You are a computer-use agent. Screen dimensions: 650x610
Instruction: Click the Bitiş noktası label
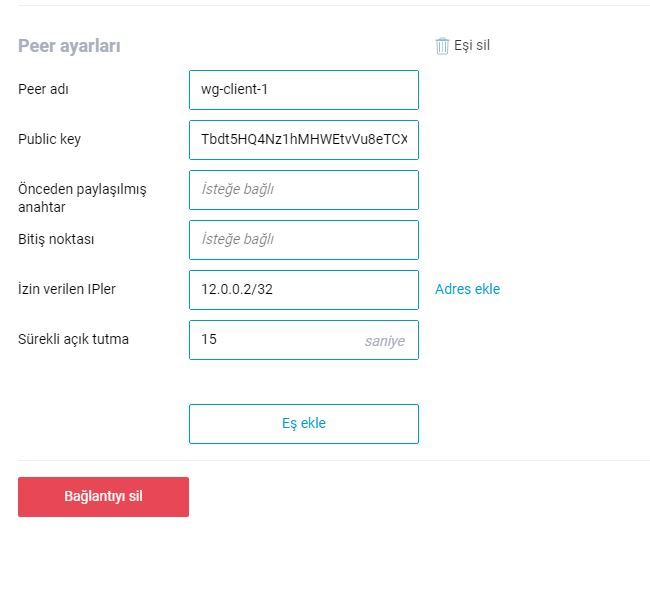pyautogui.click(x=56, y=239)
